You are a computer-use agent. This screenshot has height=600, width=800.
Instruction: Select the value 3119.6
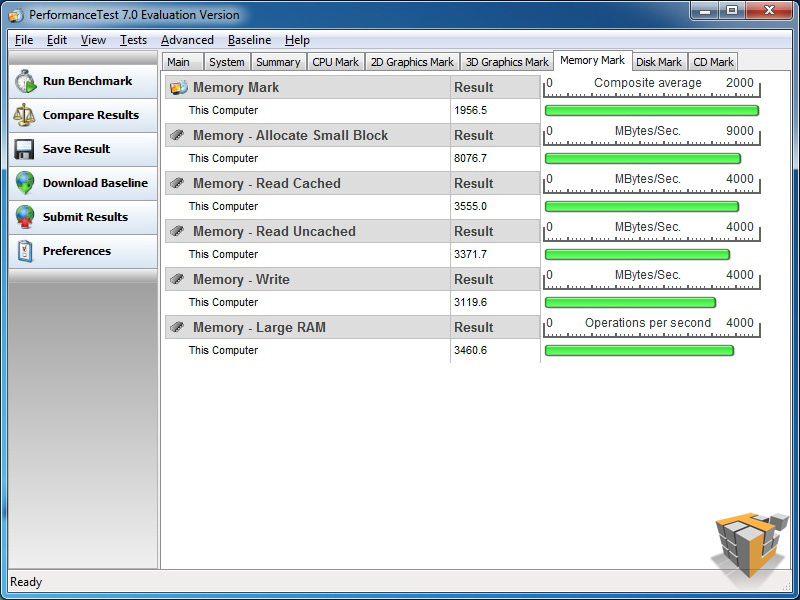point(470,302)
